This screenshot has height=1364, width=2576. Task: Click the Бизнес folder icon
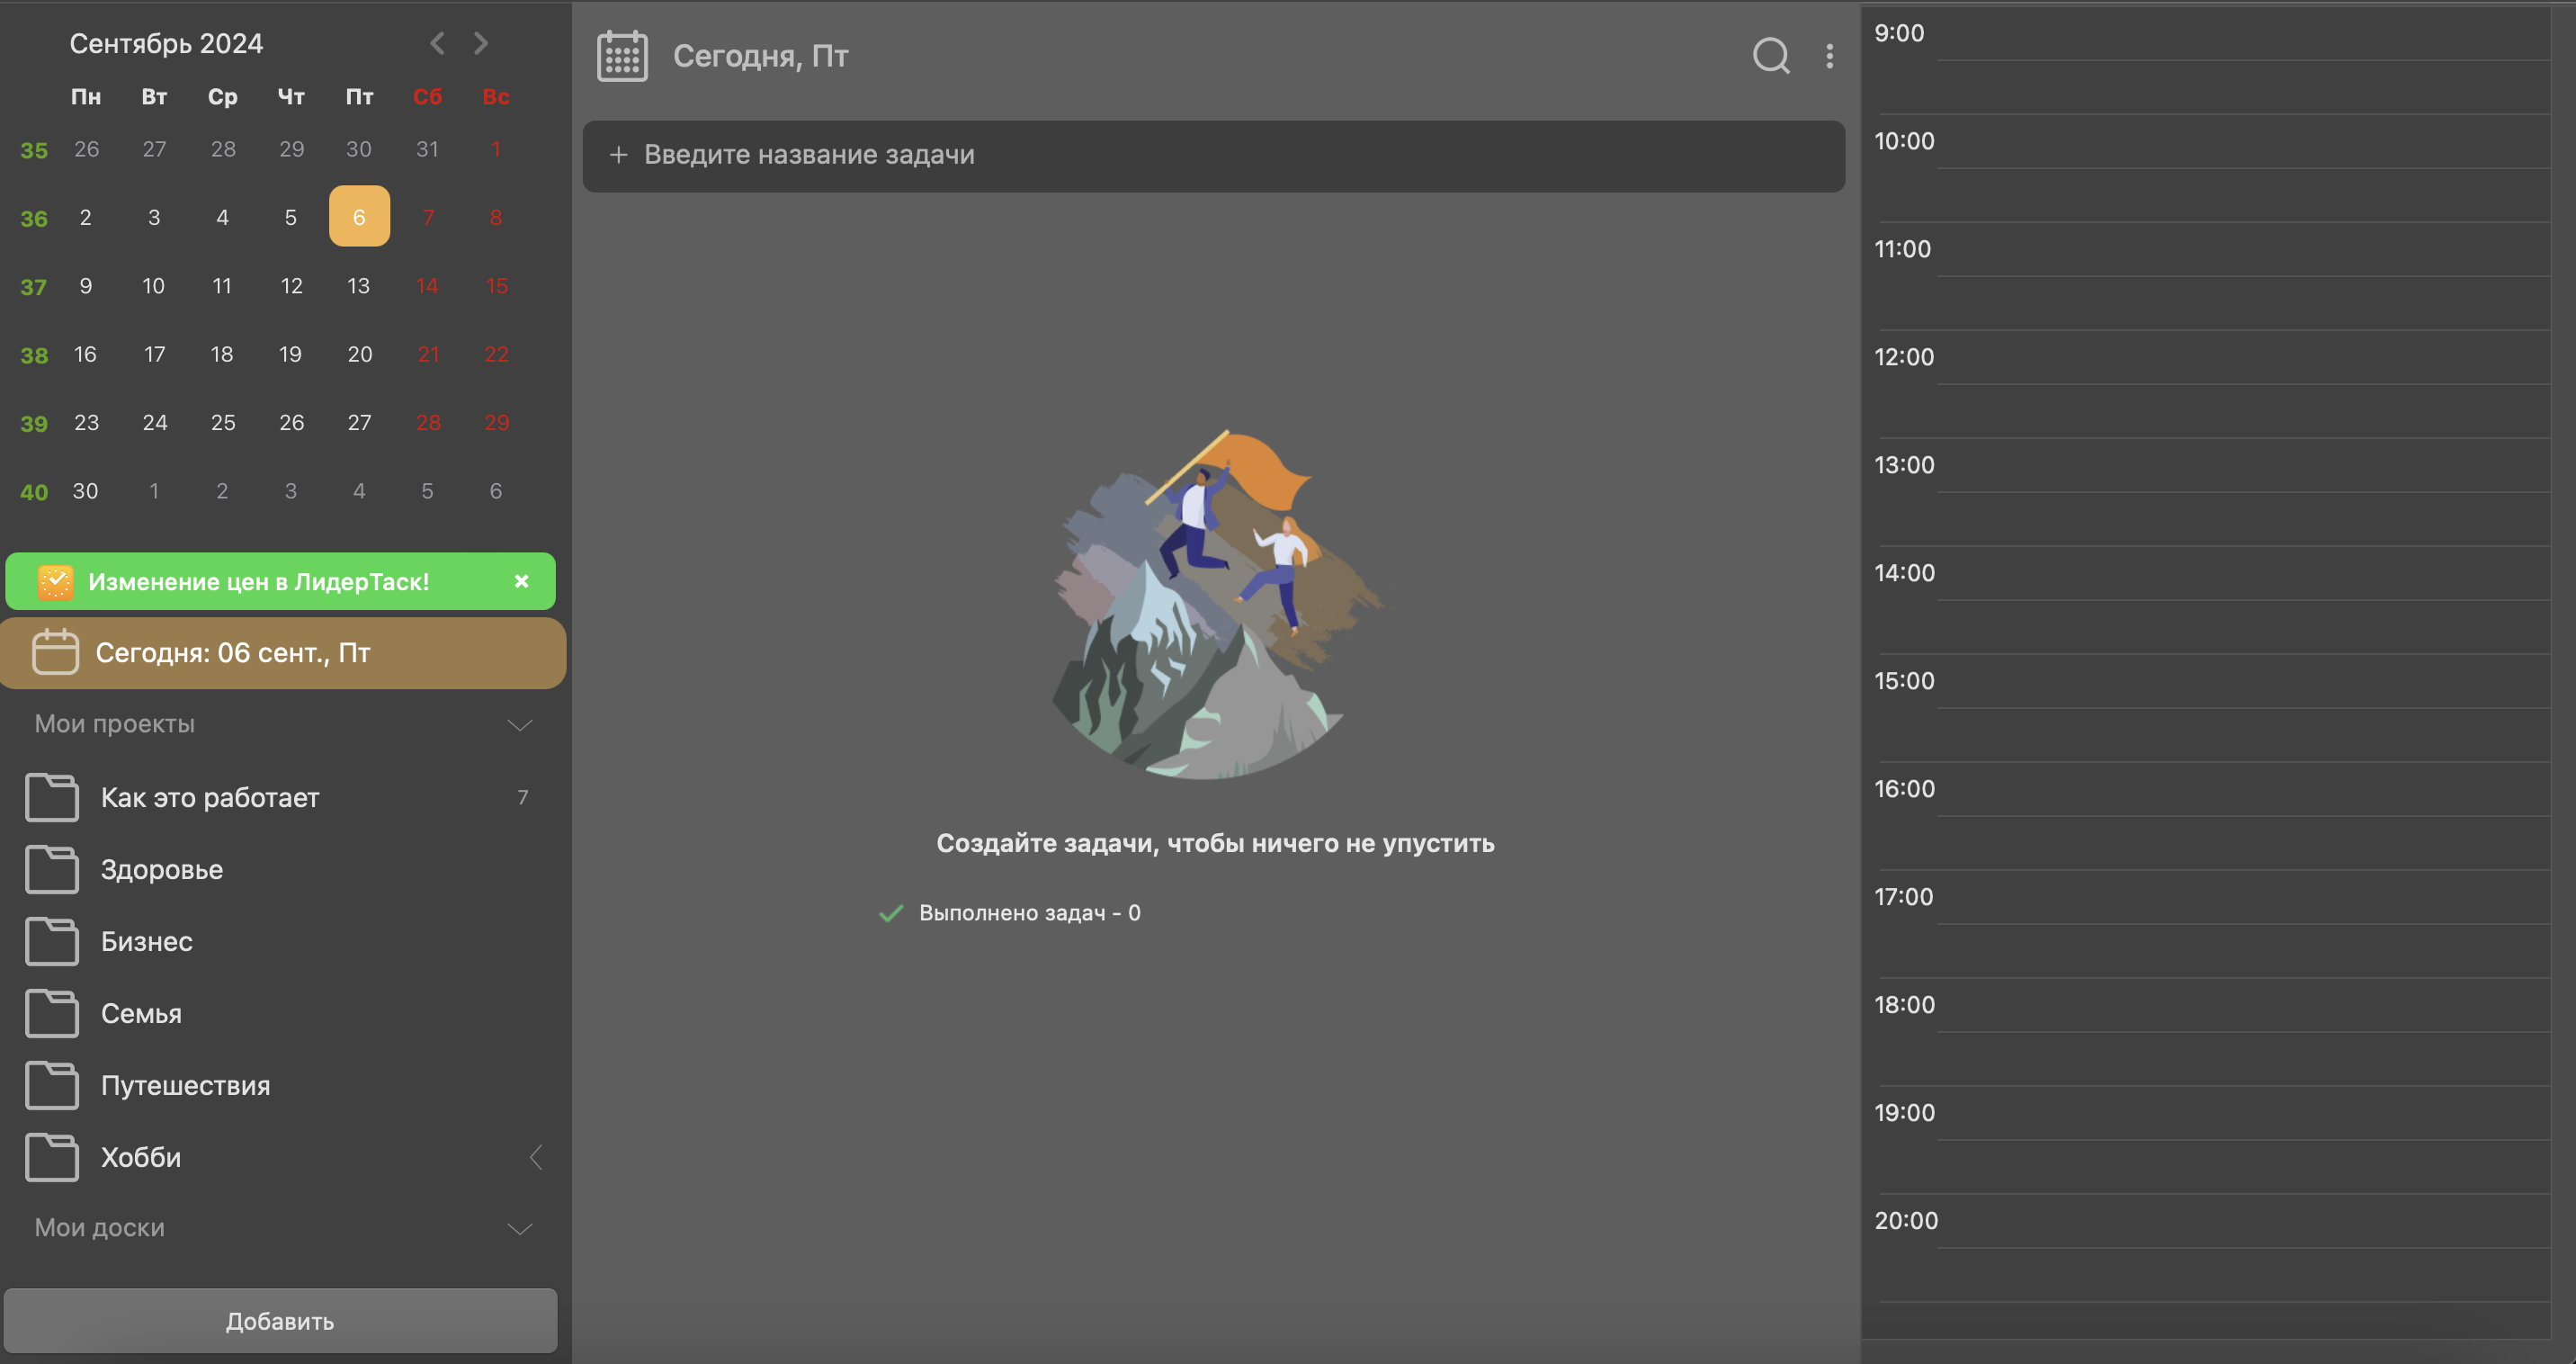click(x=52, y=941)
